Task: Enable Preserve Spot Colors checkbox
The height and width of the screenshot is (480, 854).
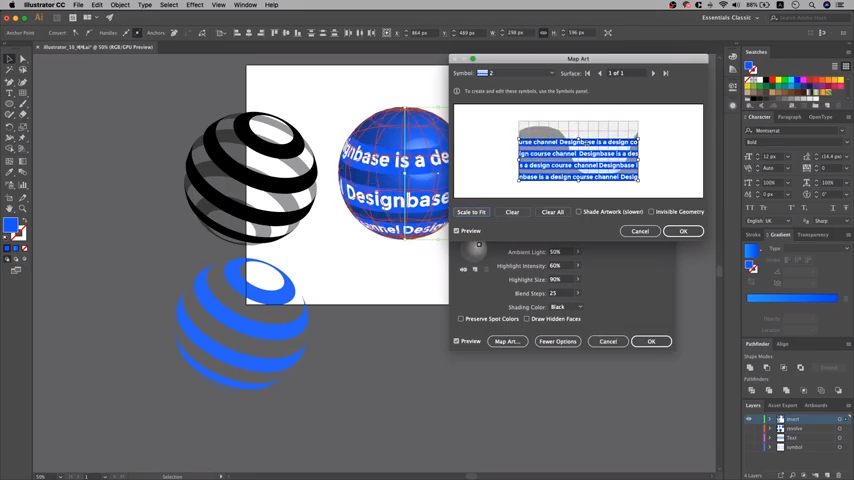Action: click(461, 319)
